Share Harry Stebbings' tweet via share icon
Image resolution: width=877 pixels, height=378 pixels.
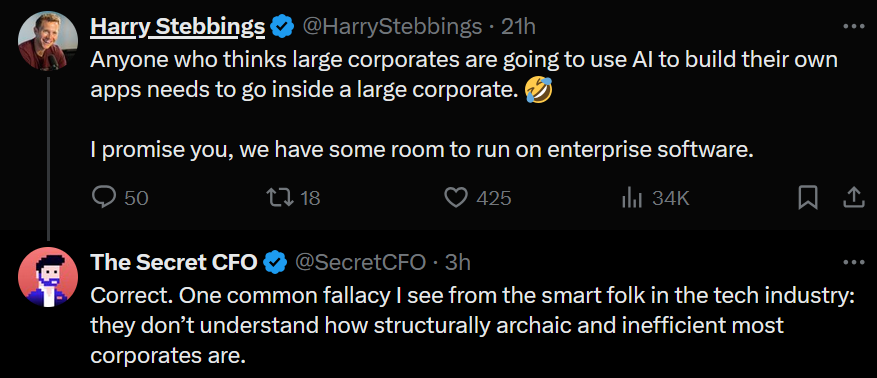tap(854, 197)
